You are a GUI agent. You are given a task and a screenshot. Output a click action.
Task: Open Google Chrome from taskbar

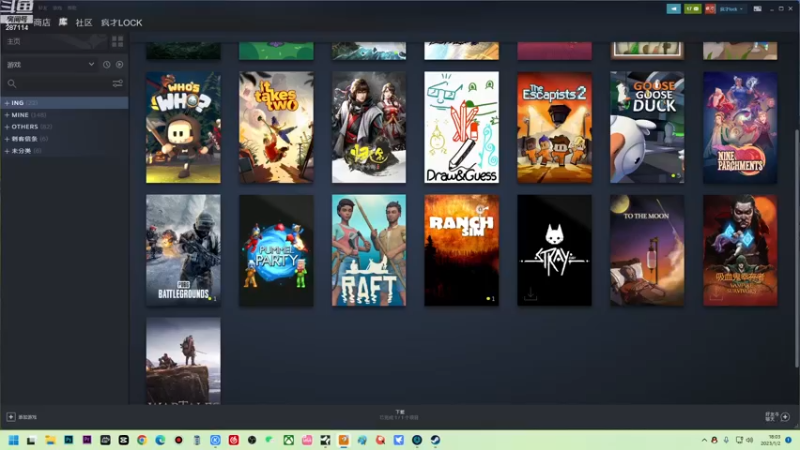142,440
